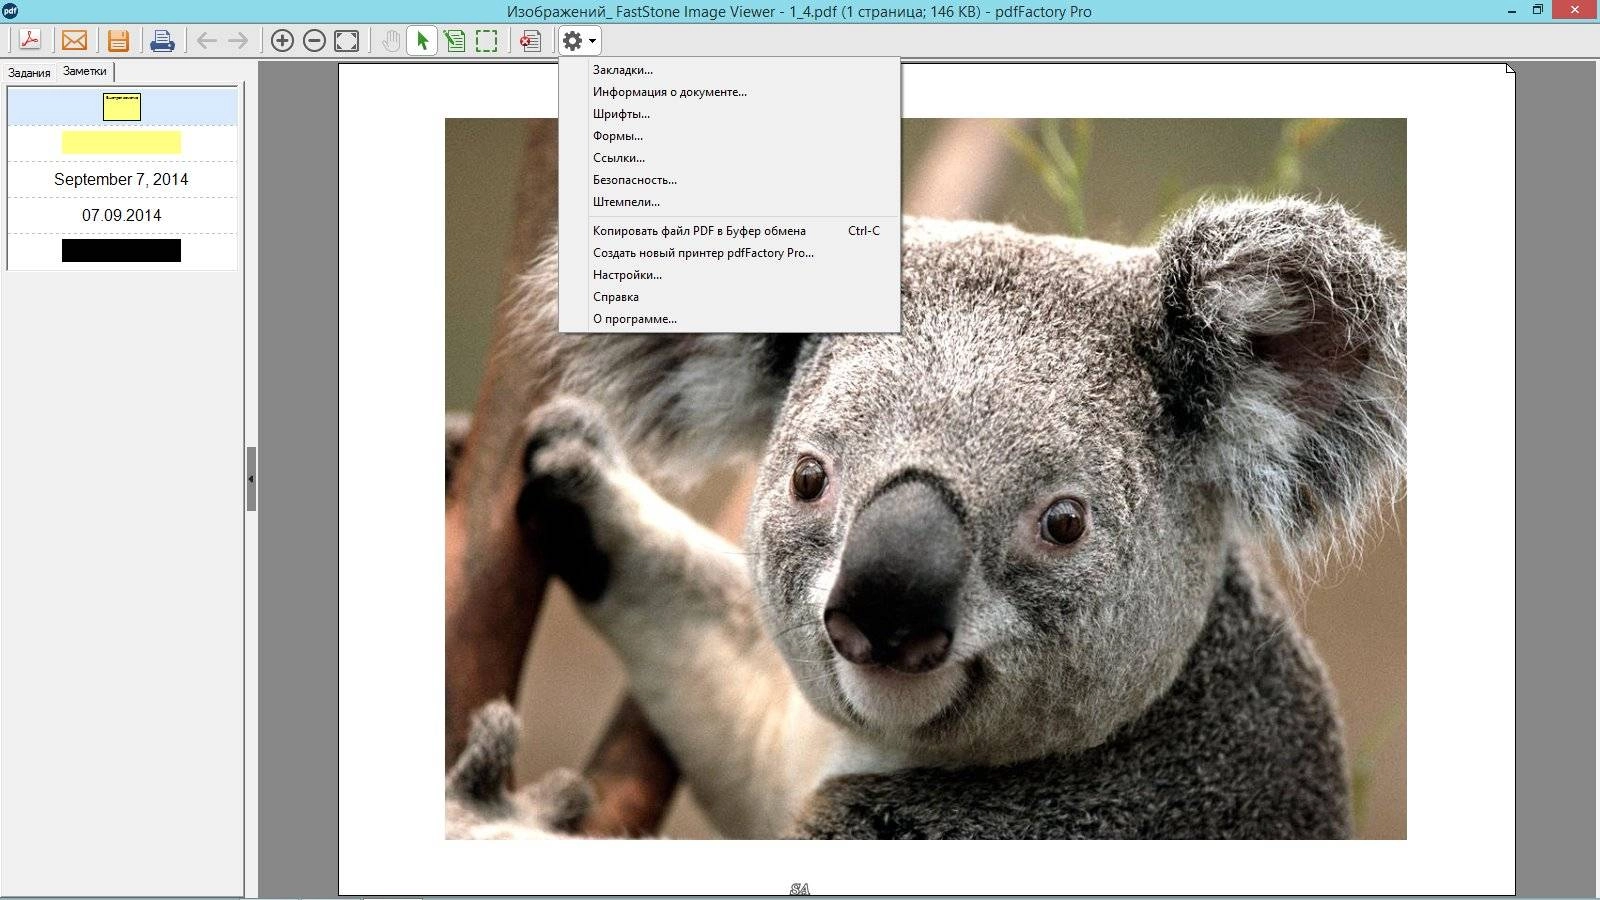Choose Копировать файл PDF в Буфер обмена
1600x900 pixels.
click(729, 231)
